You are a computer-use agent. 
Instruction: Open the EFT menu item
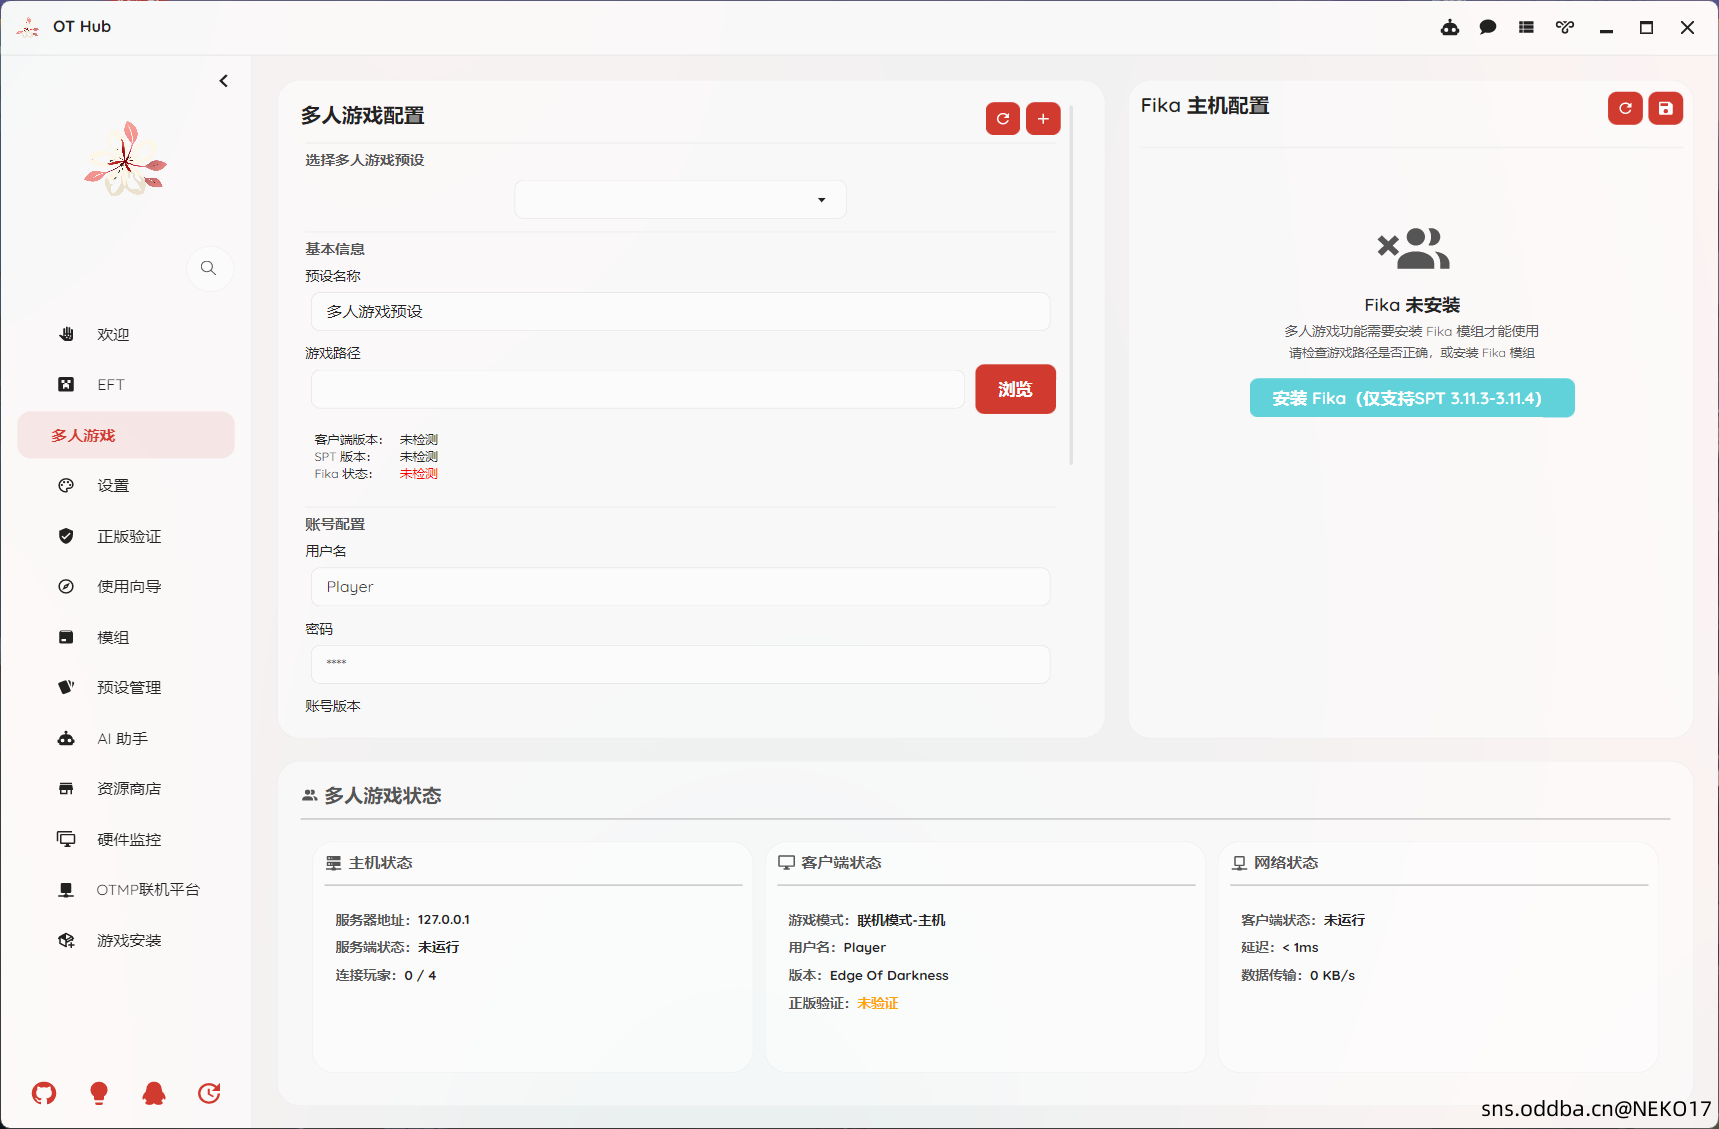tap(126, 385)
